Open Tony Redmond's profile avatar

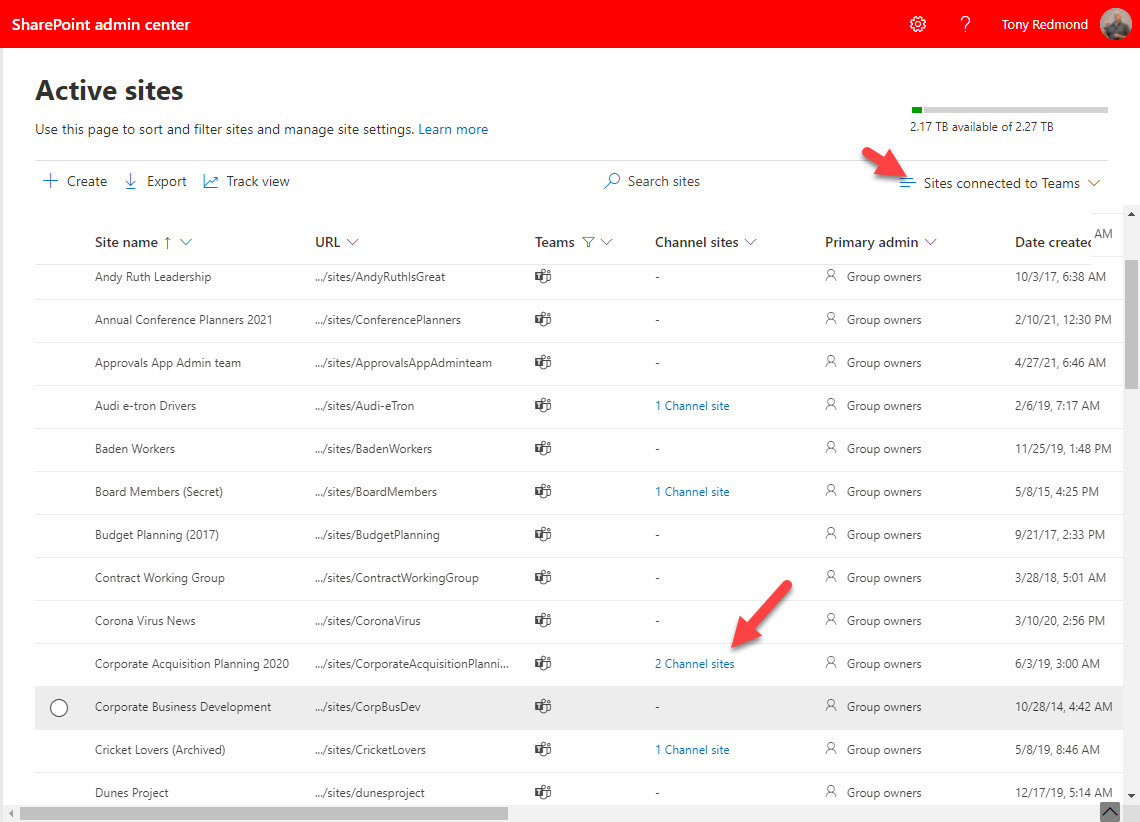1115,24
